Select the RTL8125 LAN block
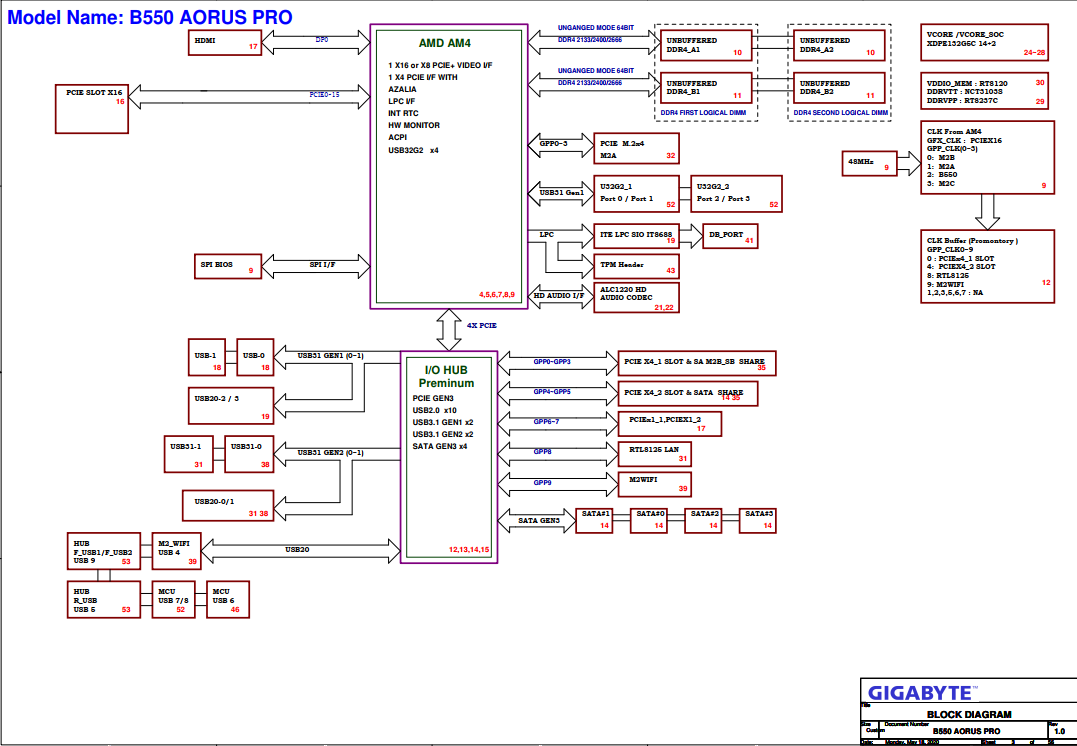The image size is (1077, 746). [655, 454]
